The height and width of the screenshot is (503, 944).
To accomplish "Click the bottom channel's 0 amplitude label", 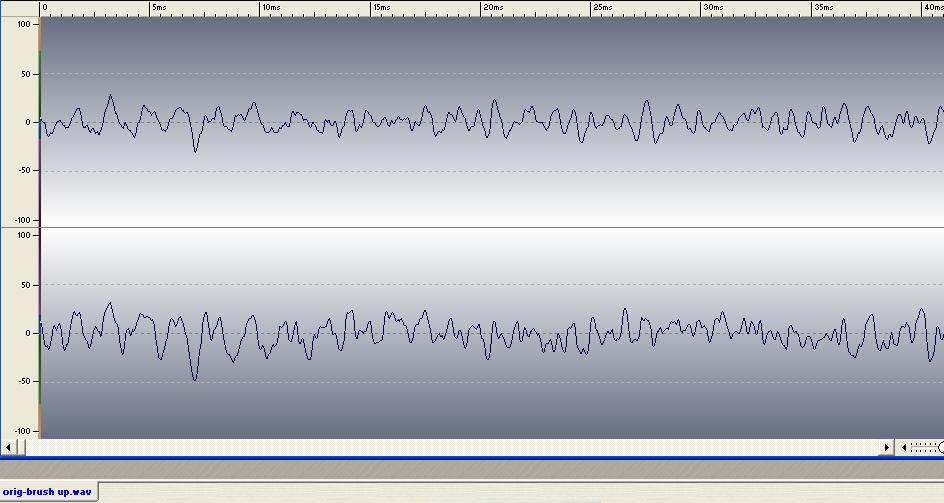I will (28, 333).
